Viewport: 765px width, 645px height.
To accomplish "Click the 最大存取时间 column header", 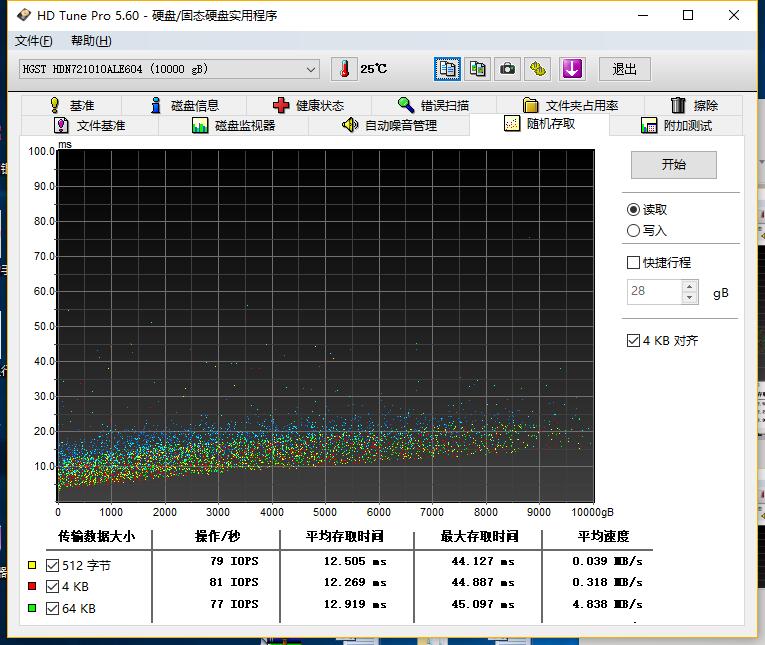I will click(479, 536).
